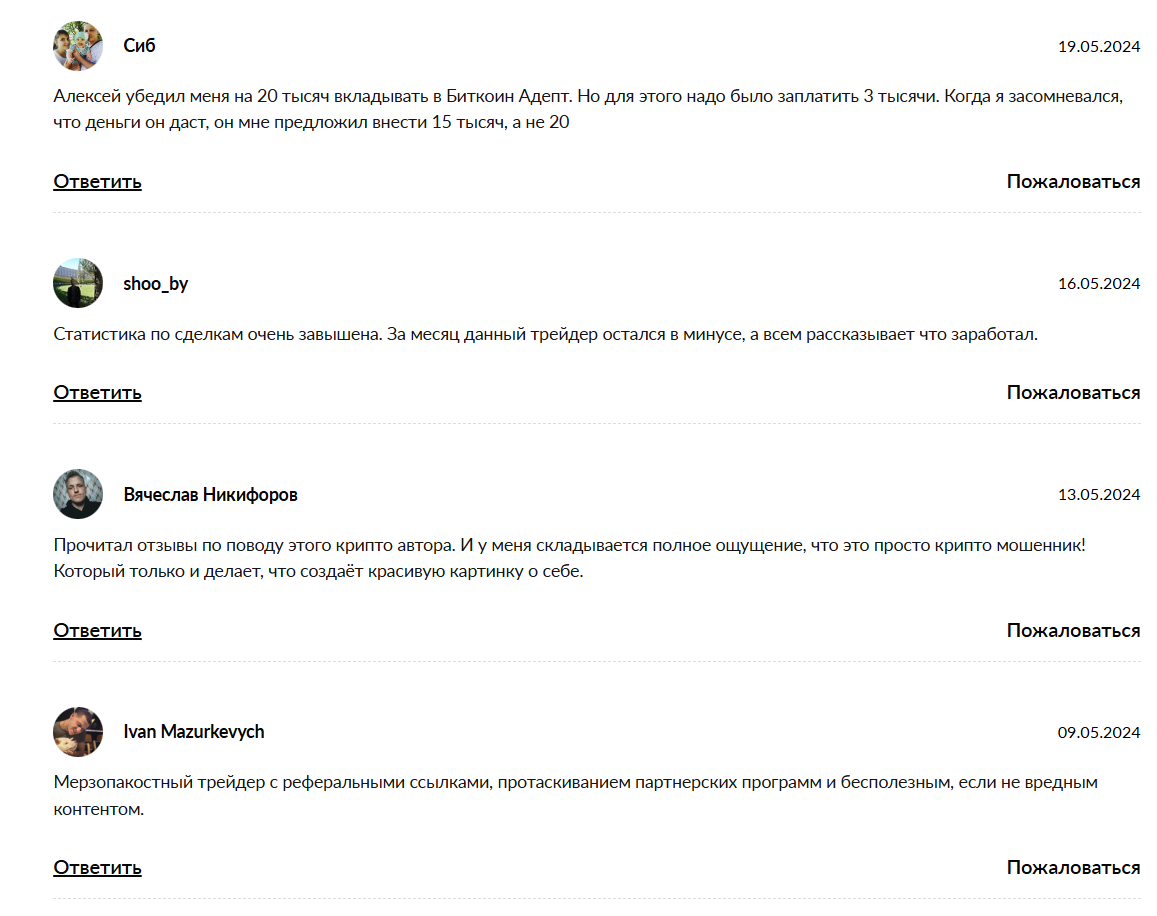Report Вячеслав Никифоров's review

[1073, 630]
